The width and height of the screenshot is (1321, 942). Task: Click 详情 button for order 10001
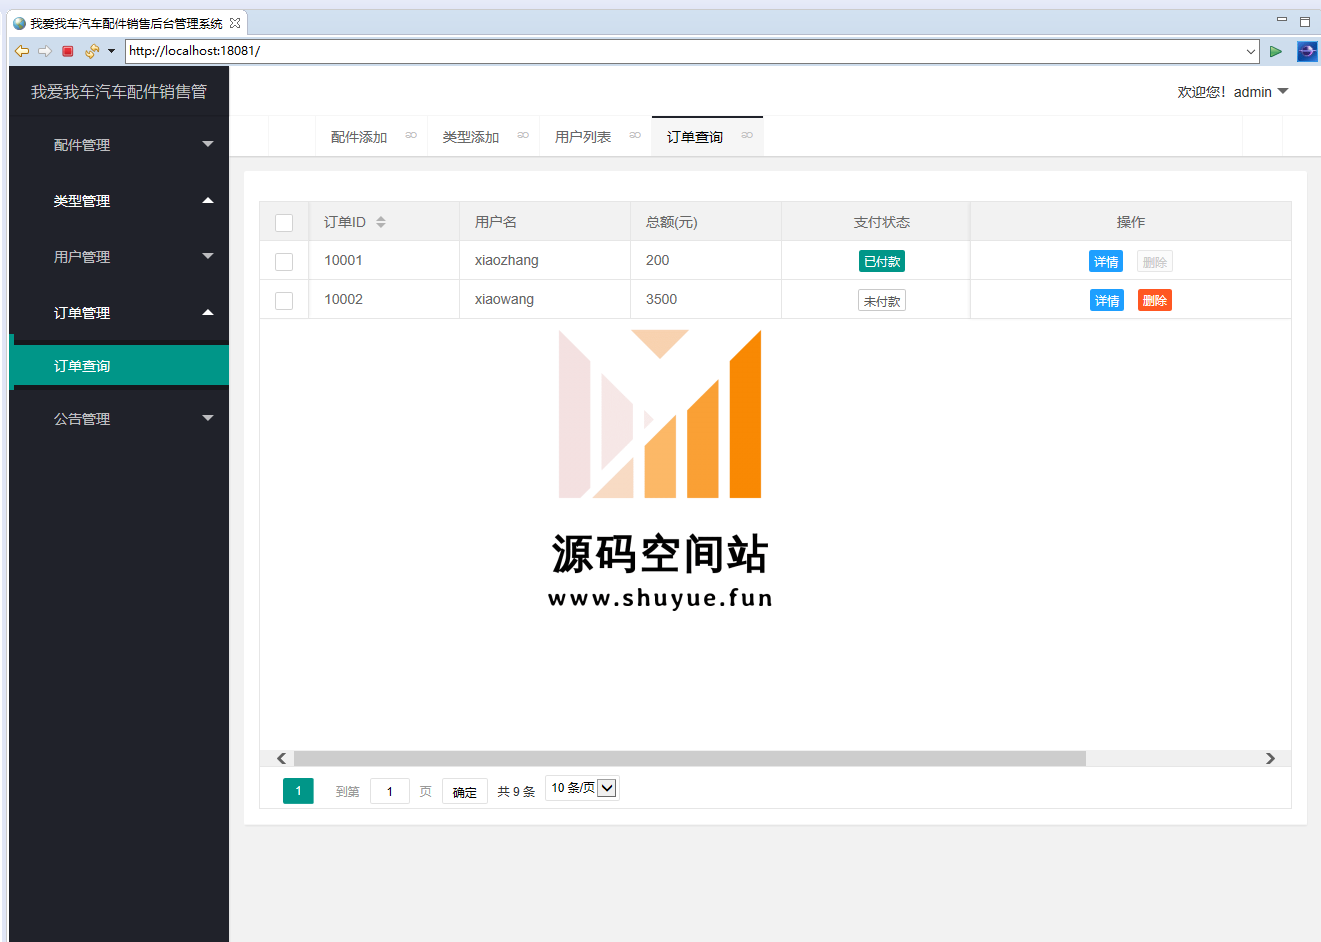tap(1106, 262)
